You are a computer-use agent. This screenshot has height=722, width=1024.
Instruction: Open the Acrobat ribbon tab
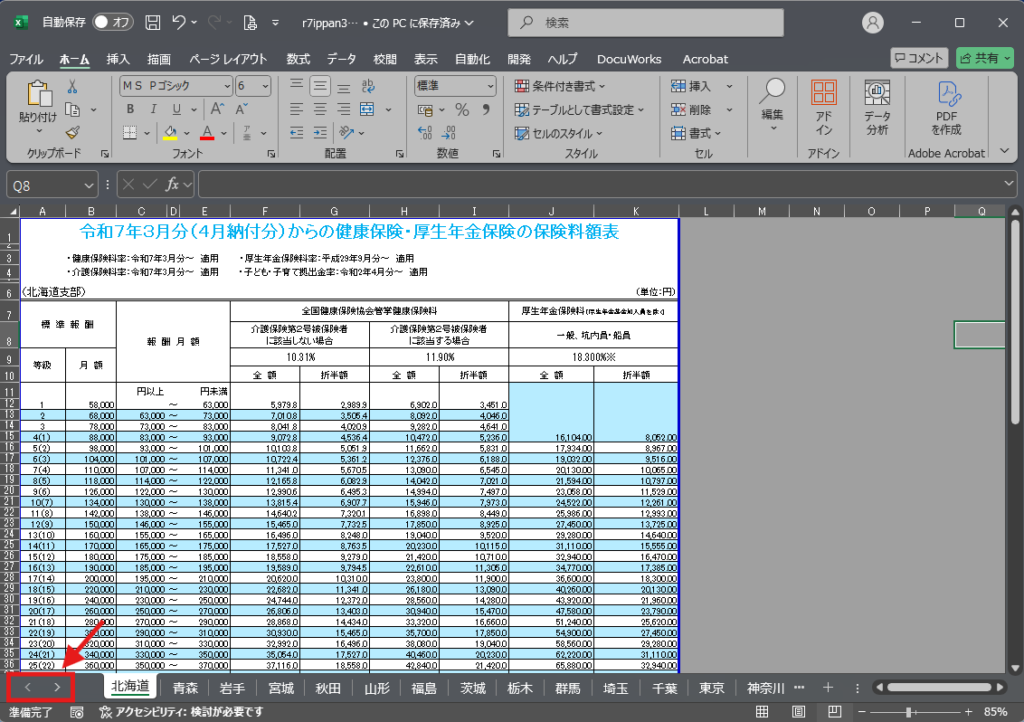[x=705, y=59]
